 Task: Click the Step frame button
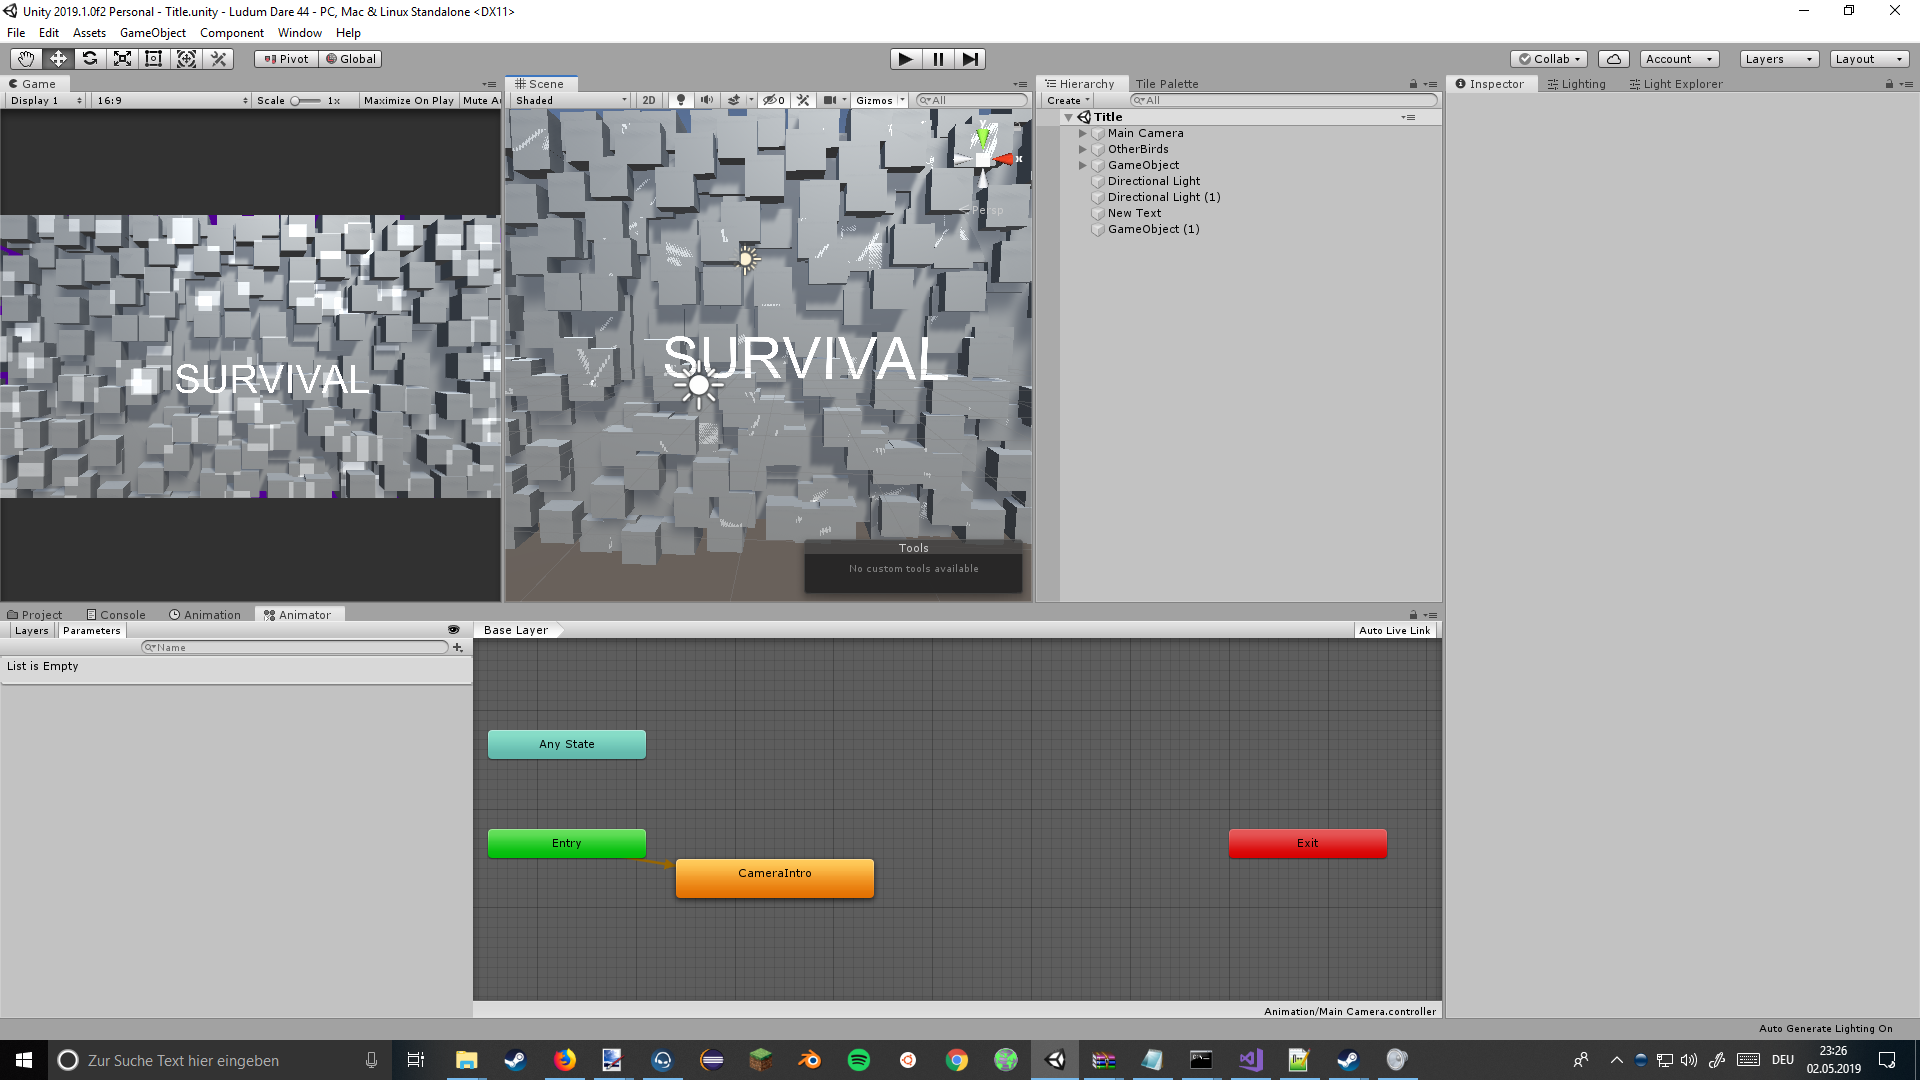[970, 59]
